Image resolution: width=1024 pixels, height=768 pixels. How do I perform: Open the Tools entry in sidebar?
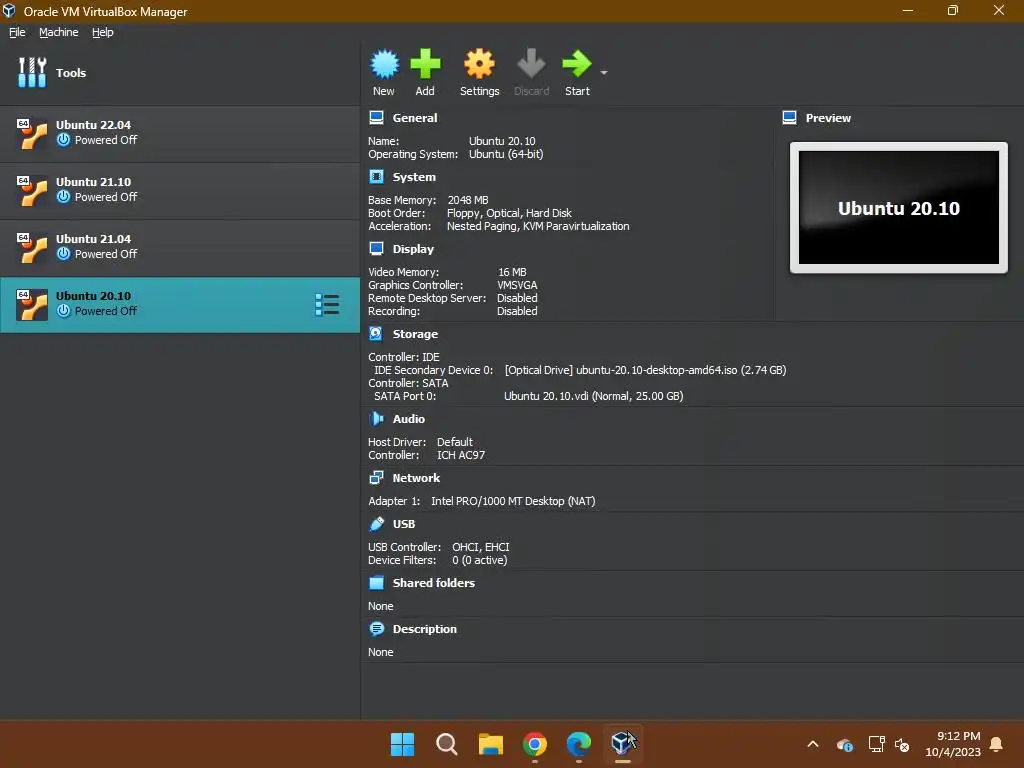[x=180, y=72]
